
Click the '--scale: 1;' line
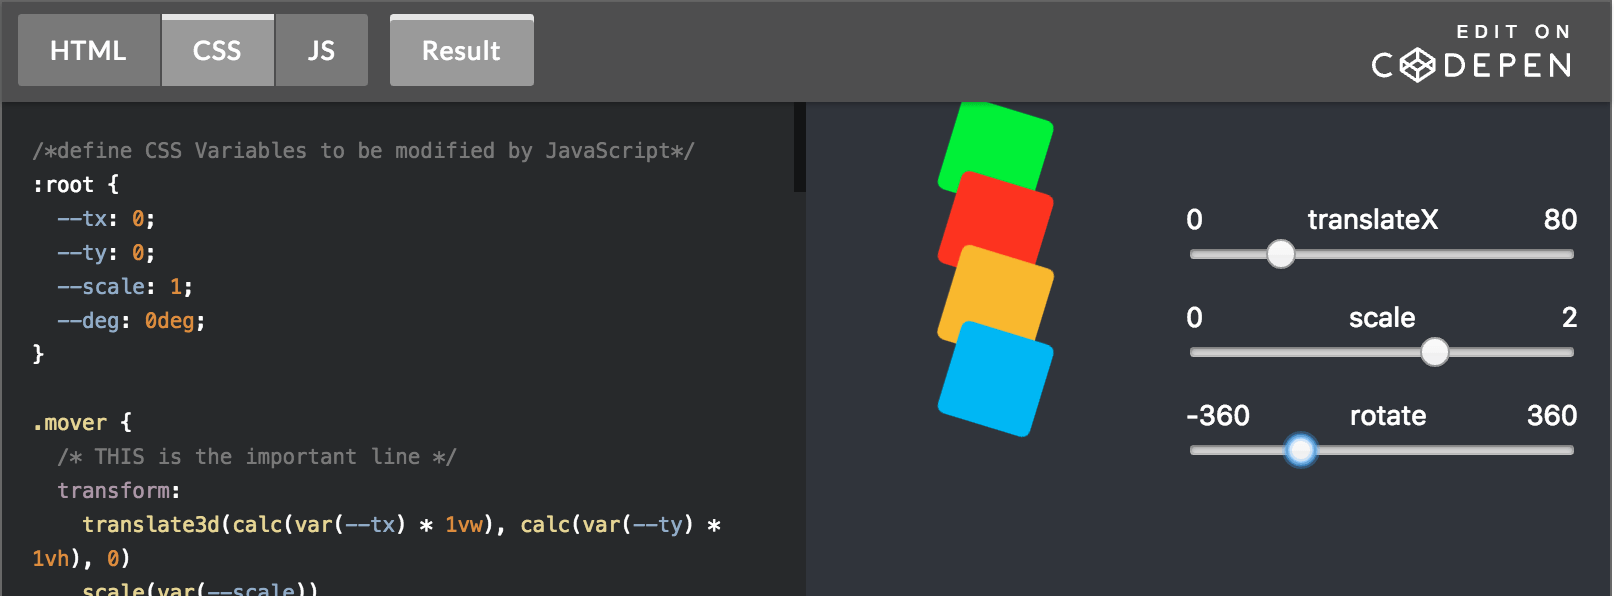(125, 287)
